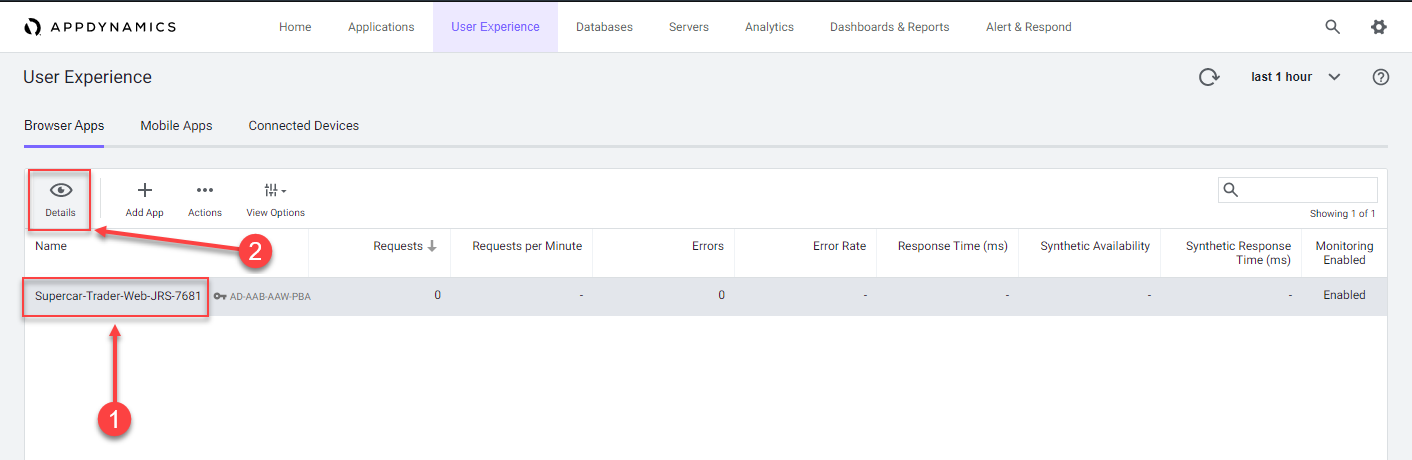Open the Databases menu

coord(604,27)
